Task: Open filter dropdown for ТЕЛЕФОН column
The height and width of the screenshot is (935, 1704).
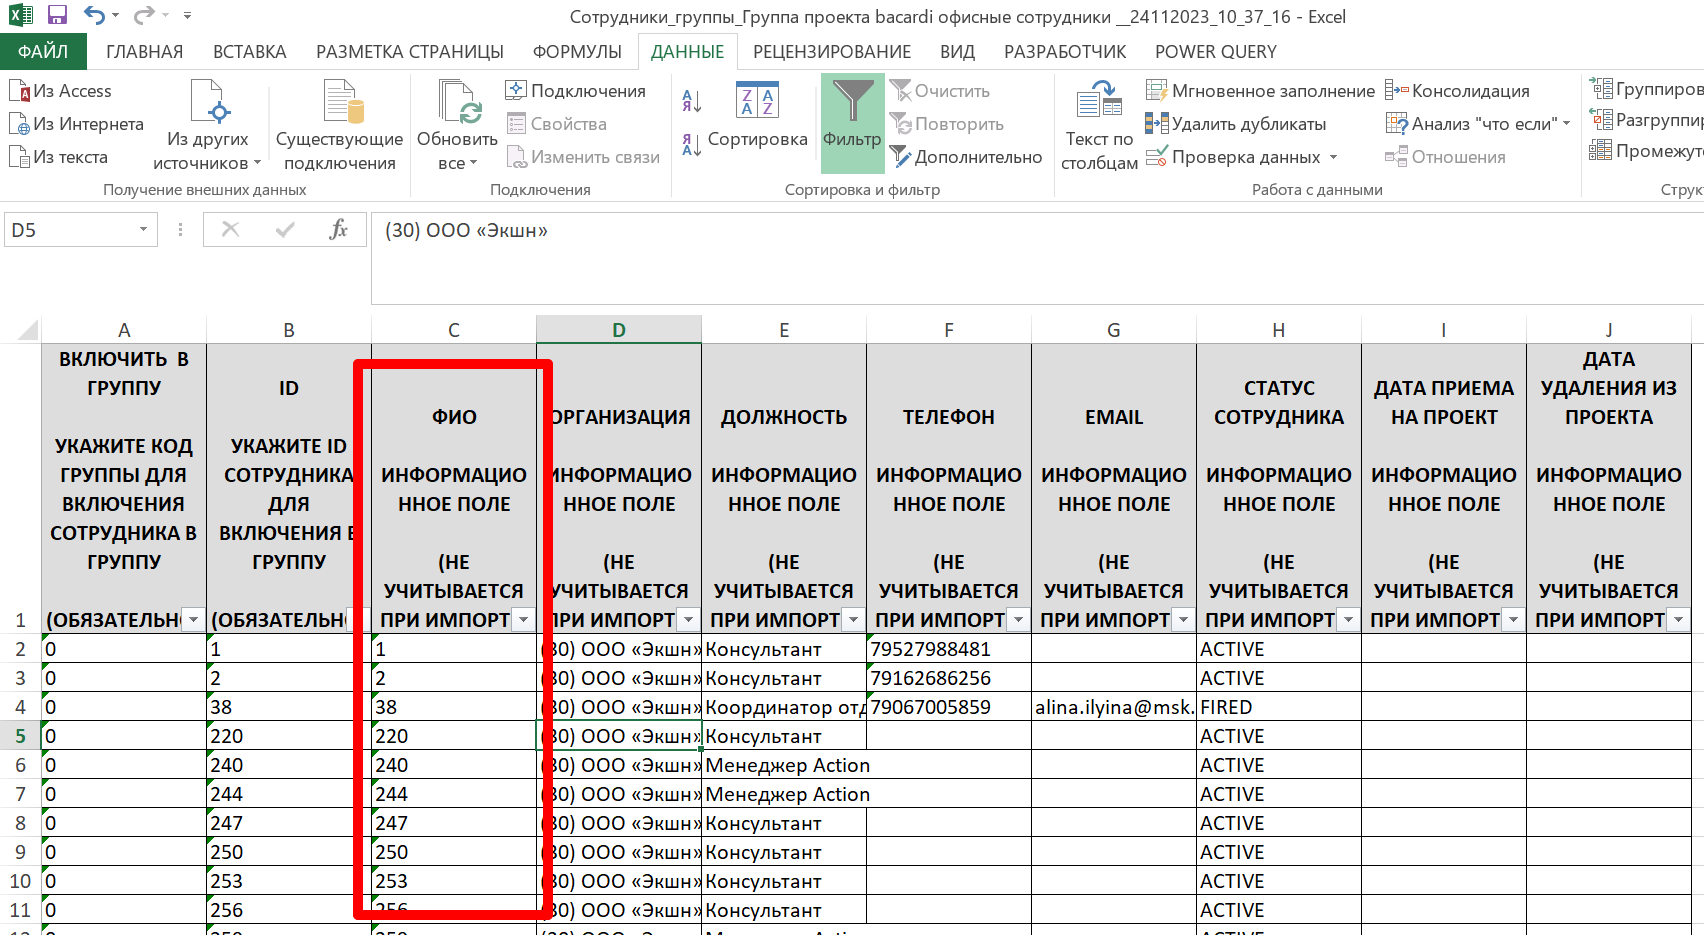Action: (x=1018, y=620)
